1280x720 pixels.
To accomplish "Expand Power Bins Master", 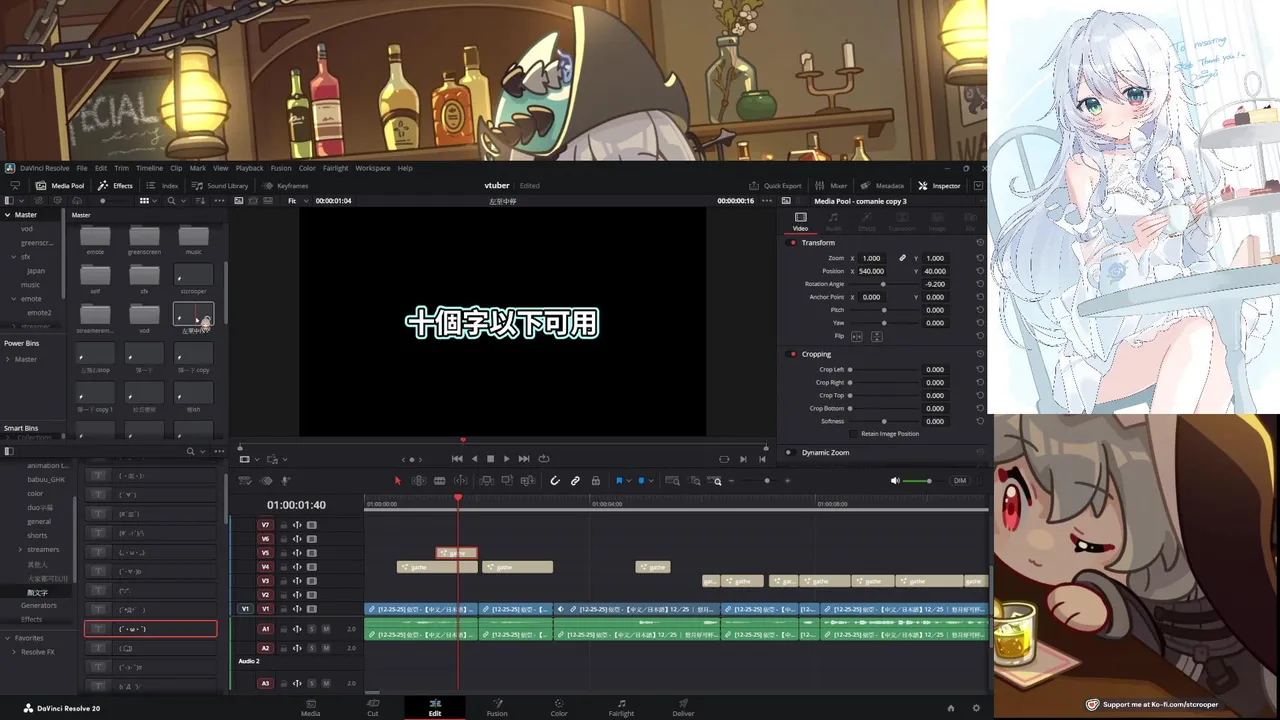I will (x=8, y=359).
